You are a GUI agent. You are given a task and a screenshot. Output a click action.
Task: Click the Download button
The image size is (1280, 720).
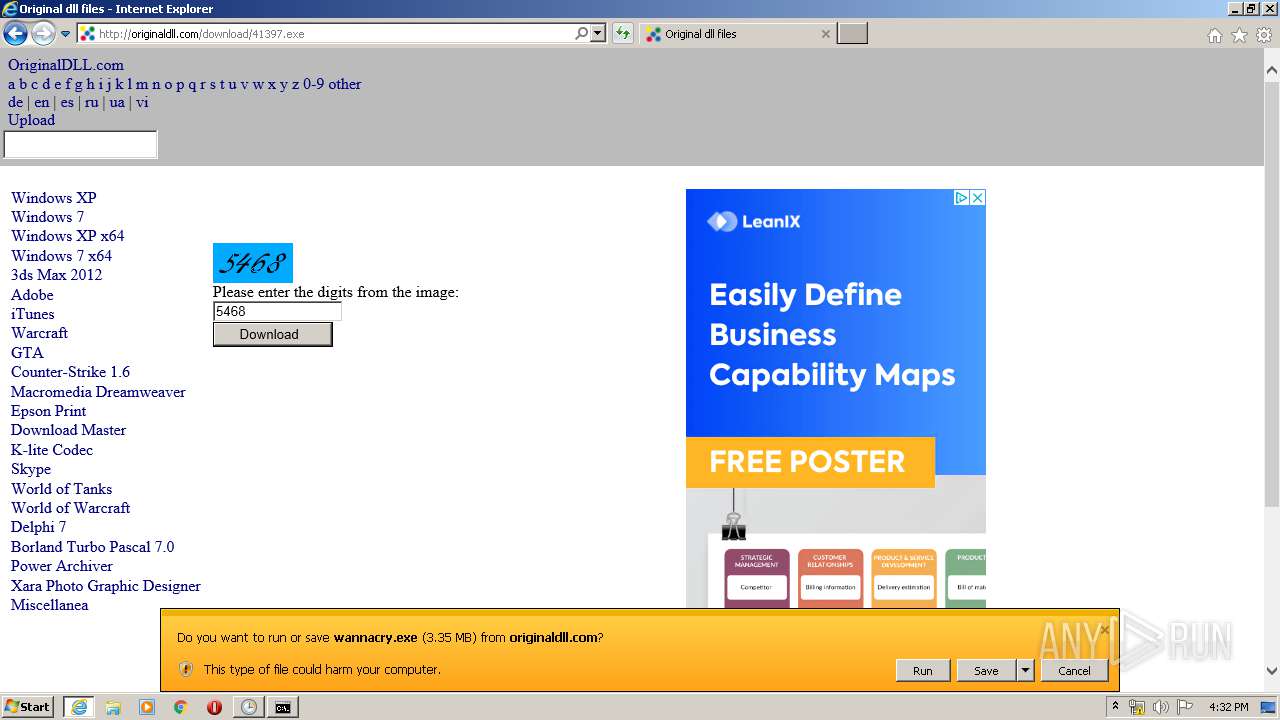(272, 334)
